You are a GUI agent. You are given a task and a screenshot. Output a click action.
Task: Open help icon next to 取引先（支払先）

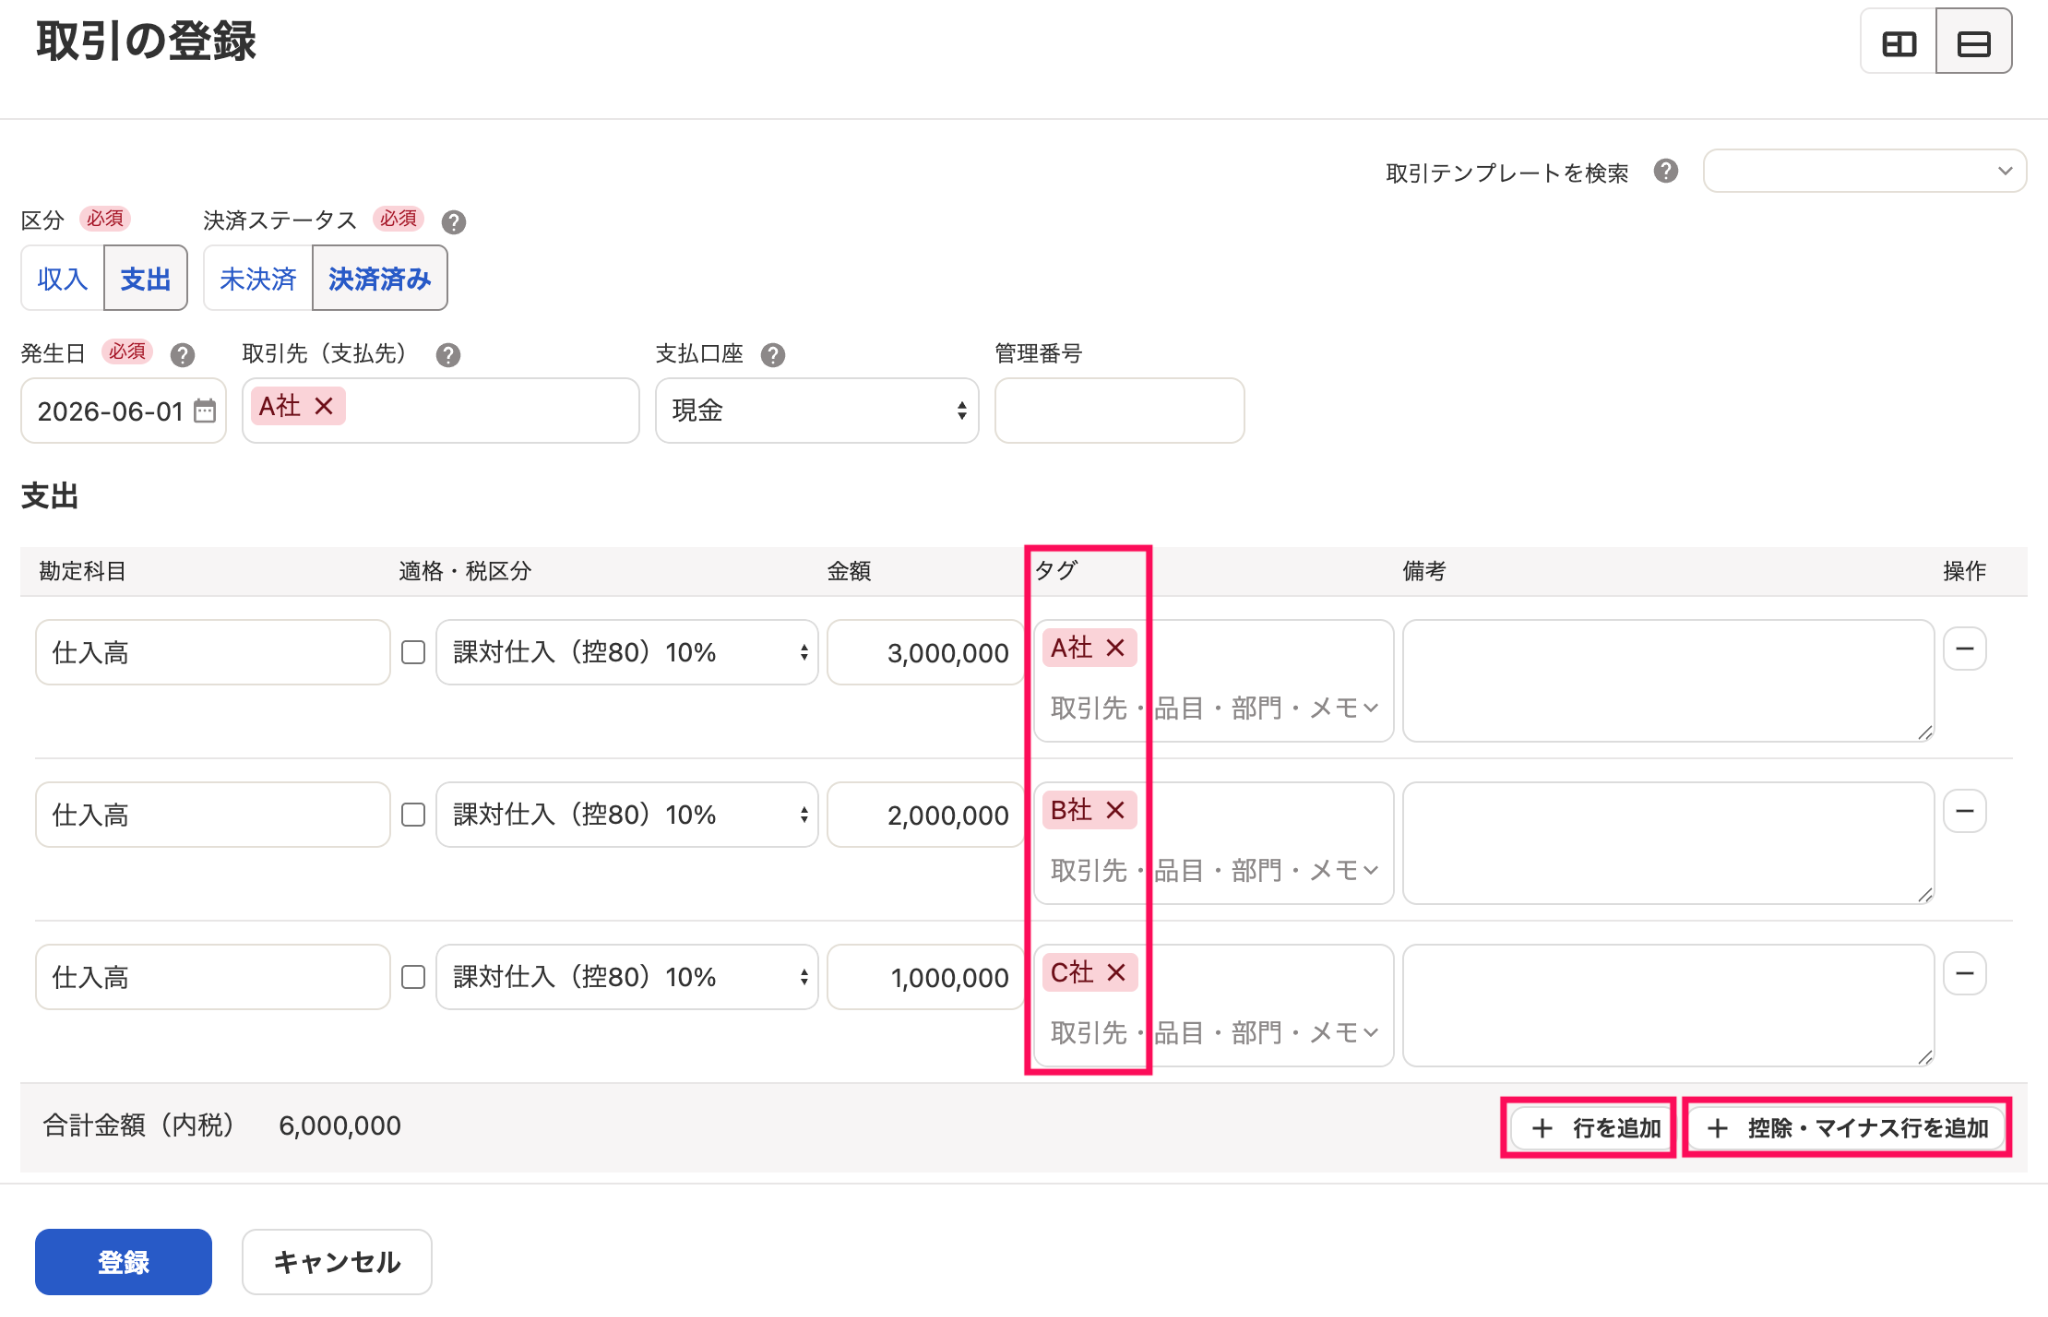448,354
